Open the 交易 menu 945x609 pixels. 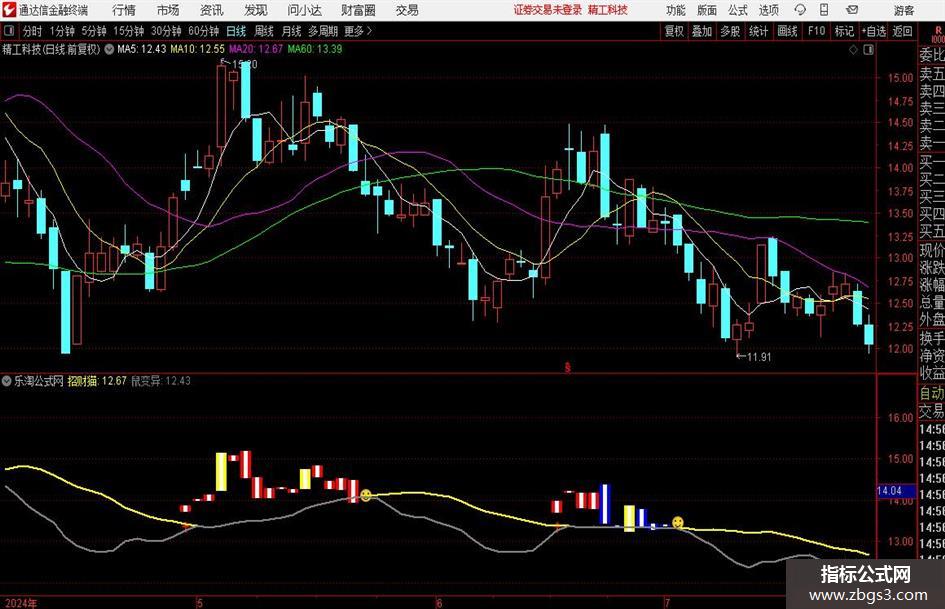(407, 10)
